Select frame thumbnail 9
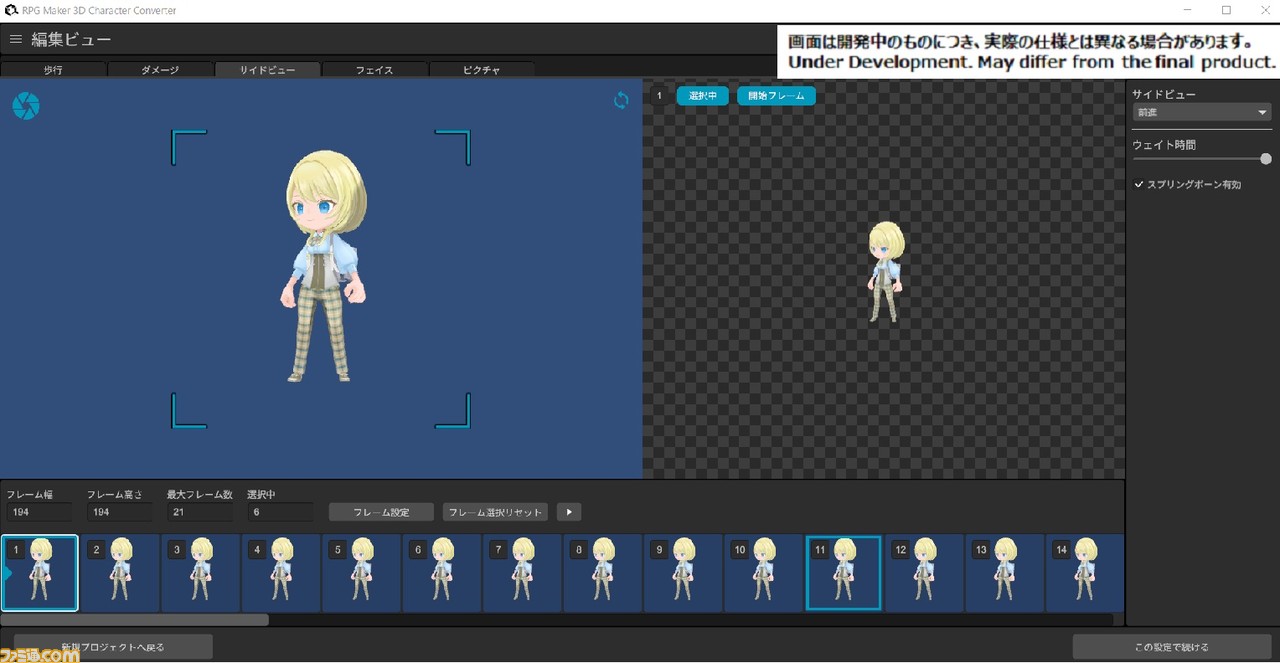1280x663 pixels. 683,573
